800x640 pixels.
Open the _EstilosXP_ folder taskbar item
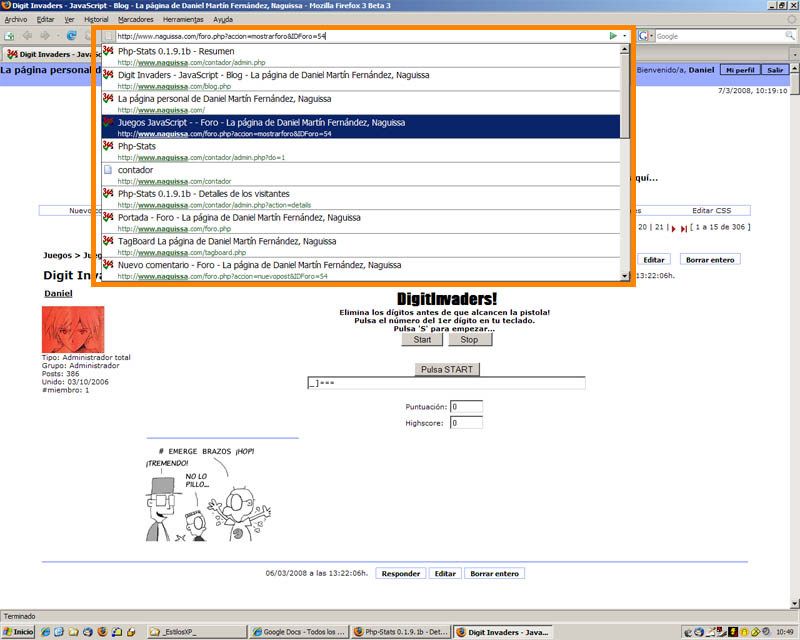tap(194, 632)
